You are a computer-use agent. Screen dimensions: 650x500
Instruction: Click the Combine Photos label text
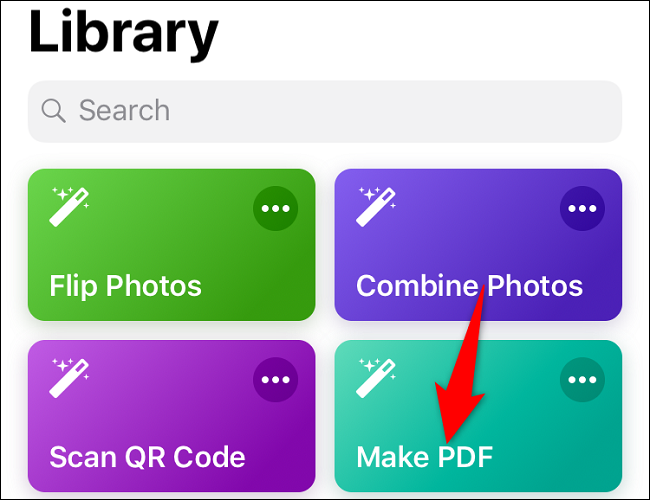click(x=470, y=286)
